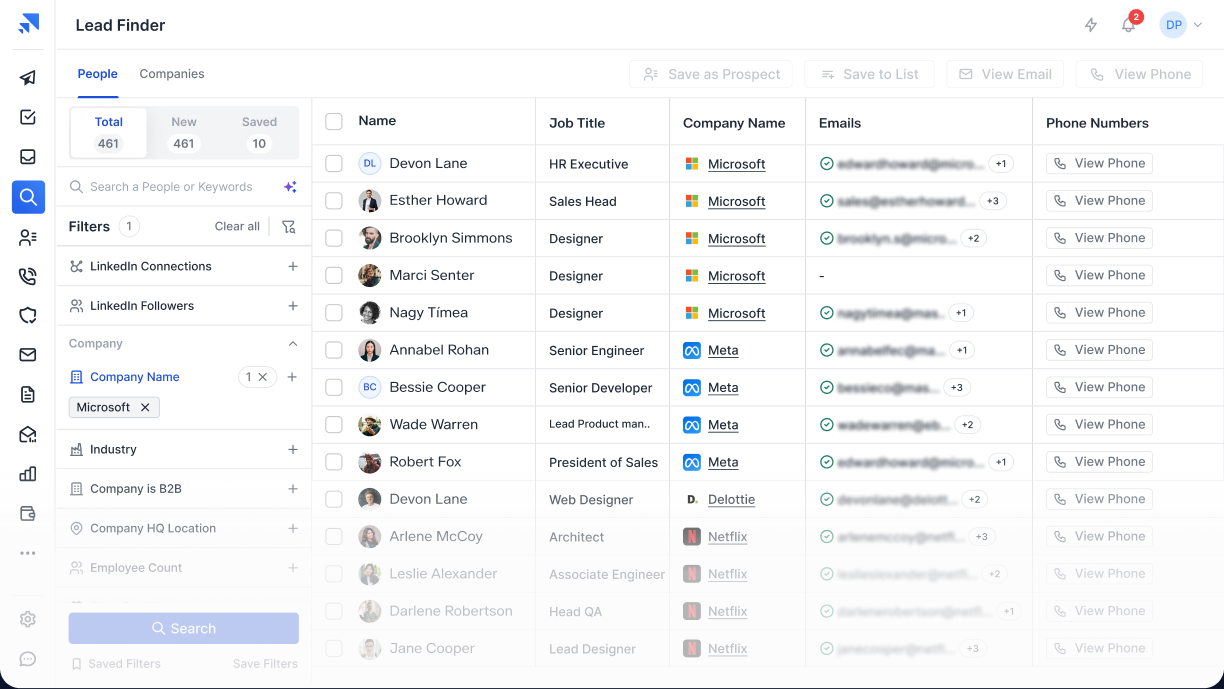Screen dimensions: 1224x689
Task: Click the View Phone toolbar button
Action: click(1140, 74)
